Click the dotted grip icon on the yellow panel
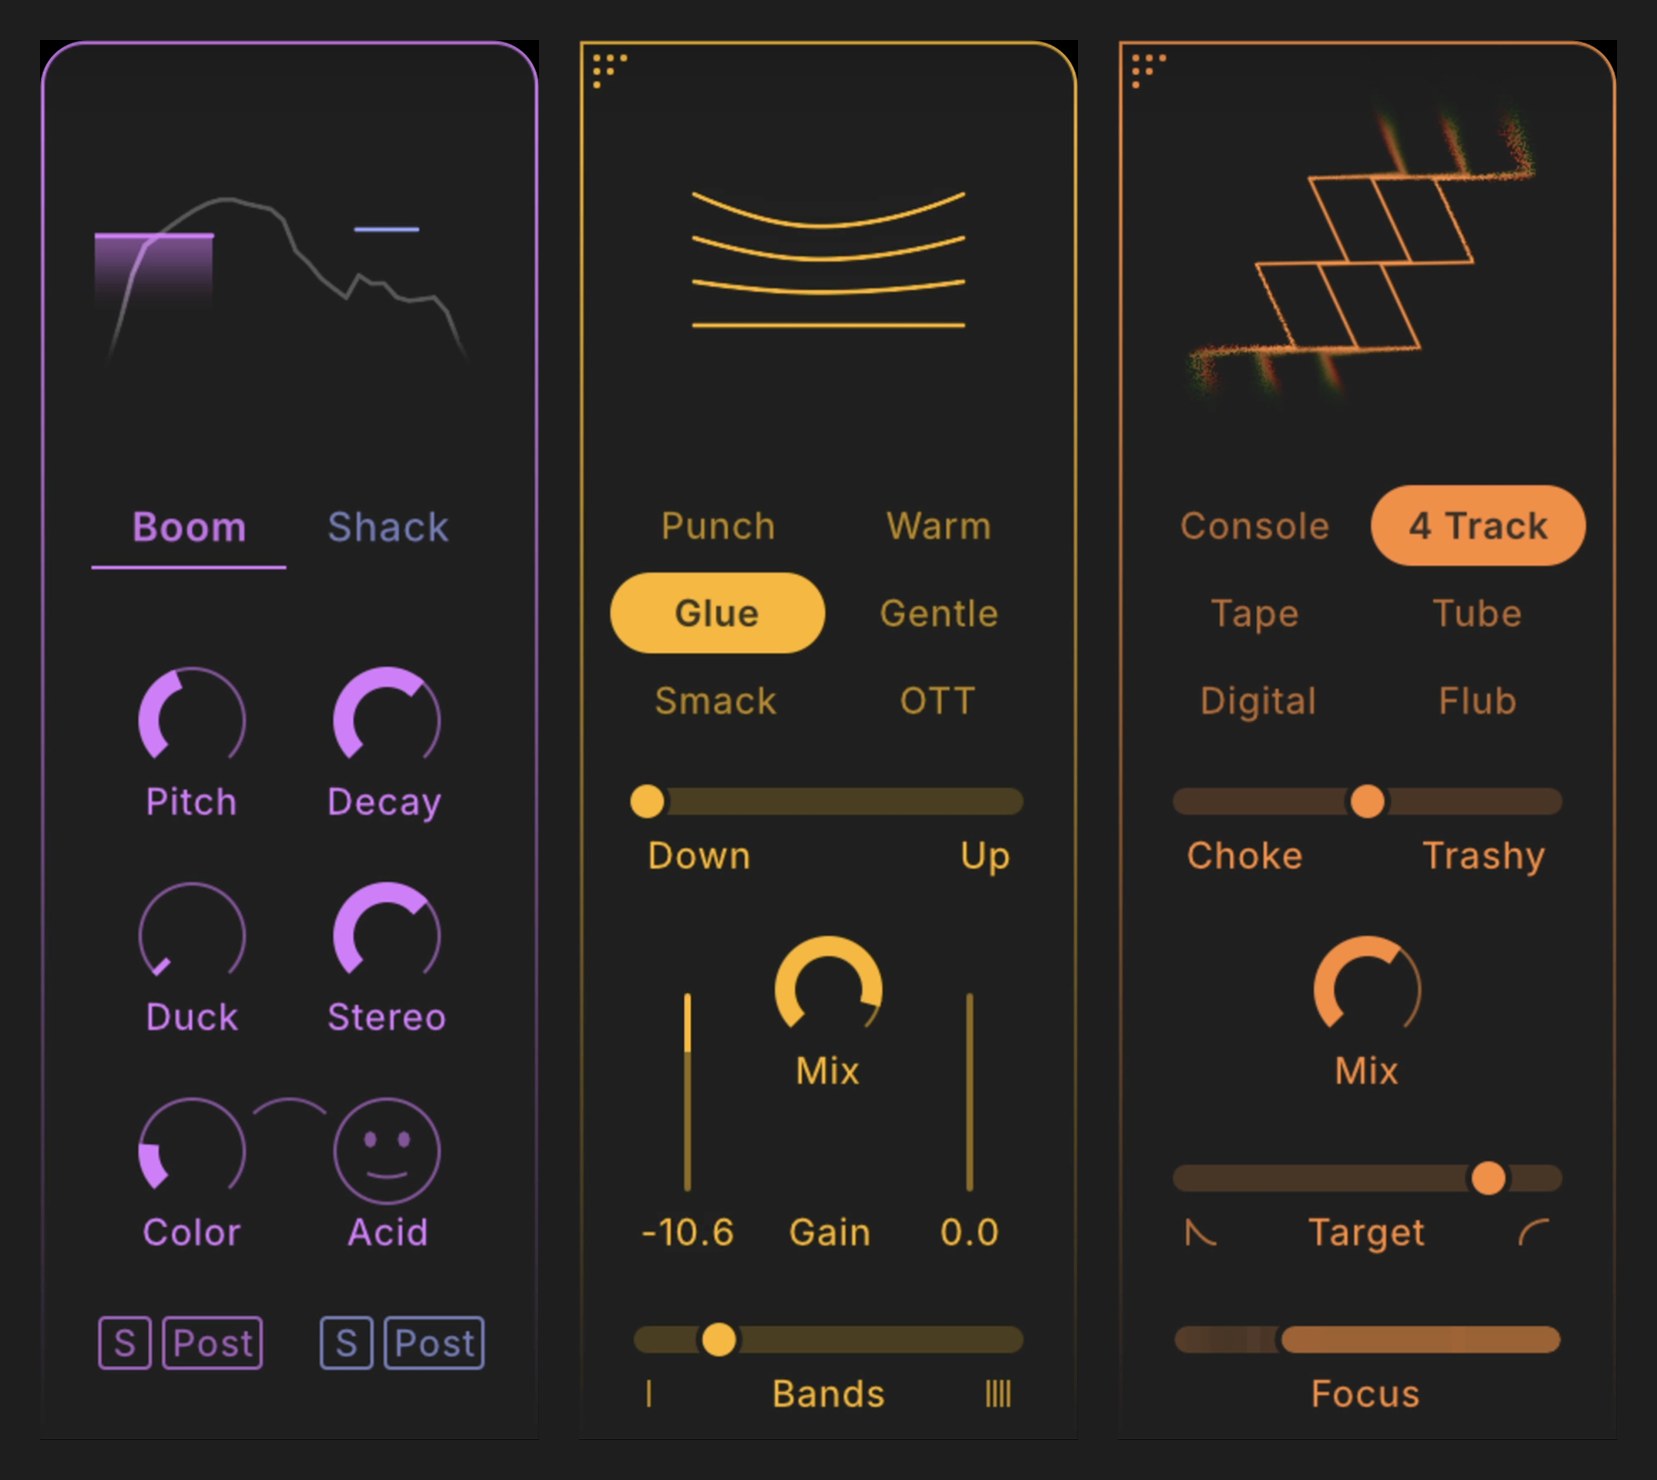 (609, 70)
